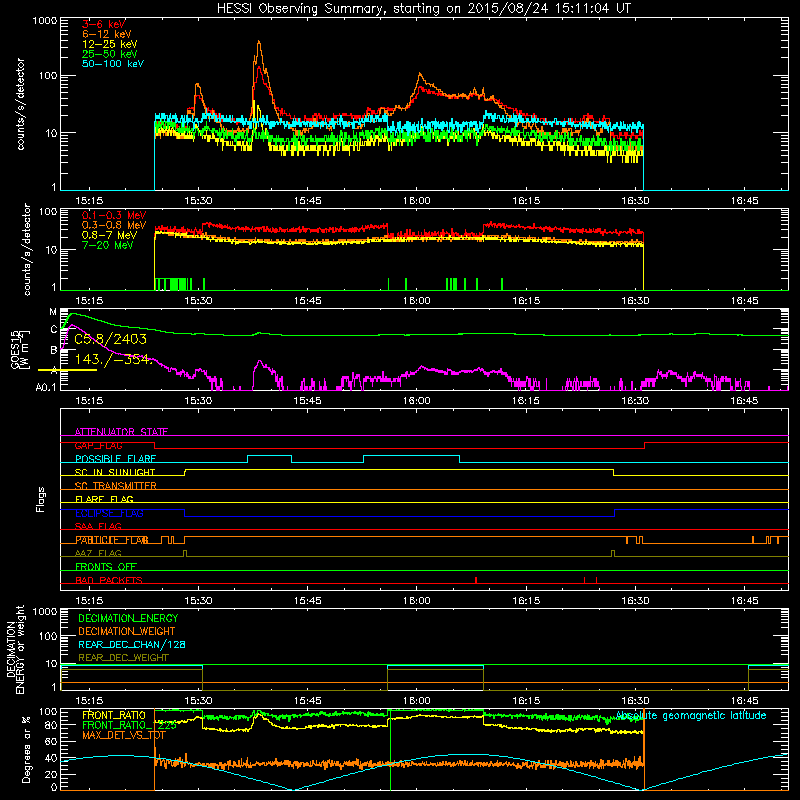
Task: Select the 0.3-0.8 MeV legend label
Action: click(114, 225)
